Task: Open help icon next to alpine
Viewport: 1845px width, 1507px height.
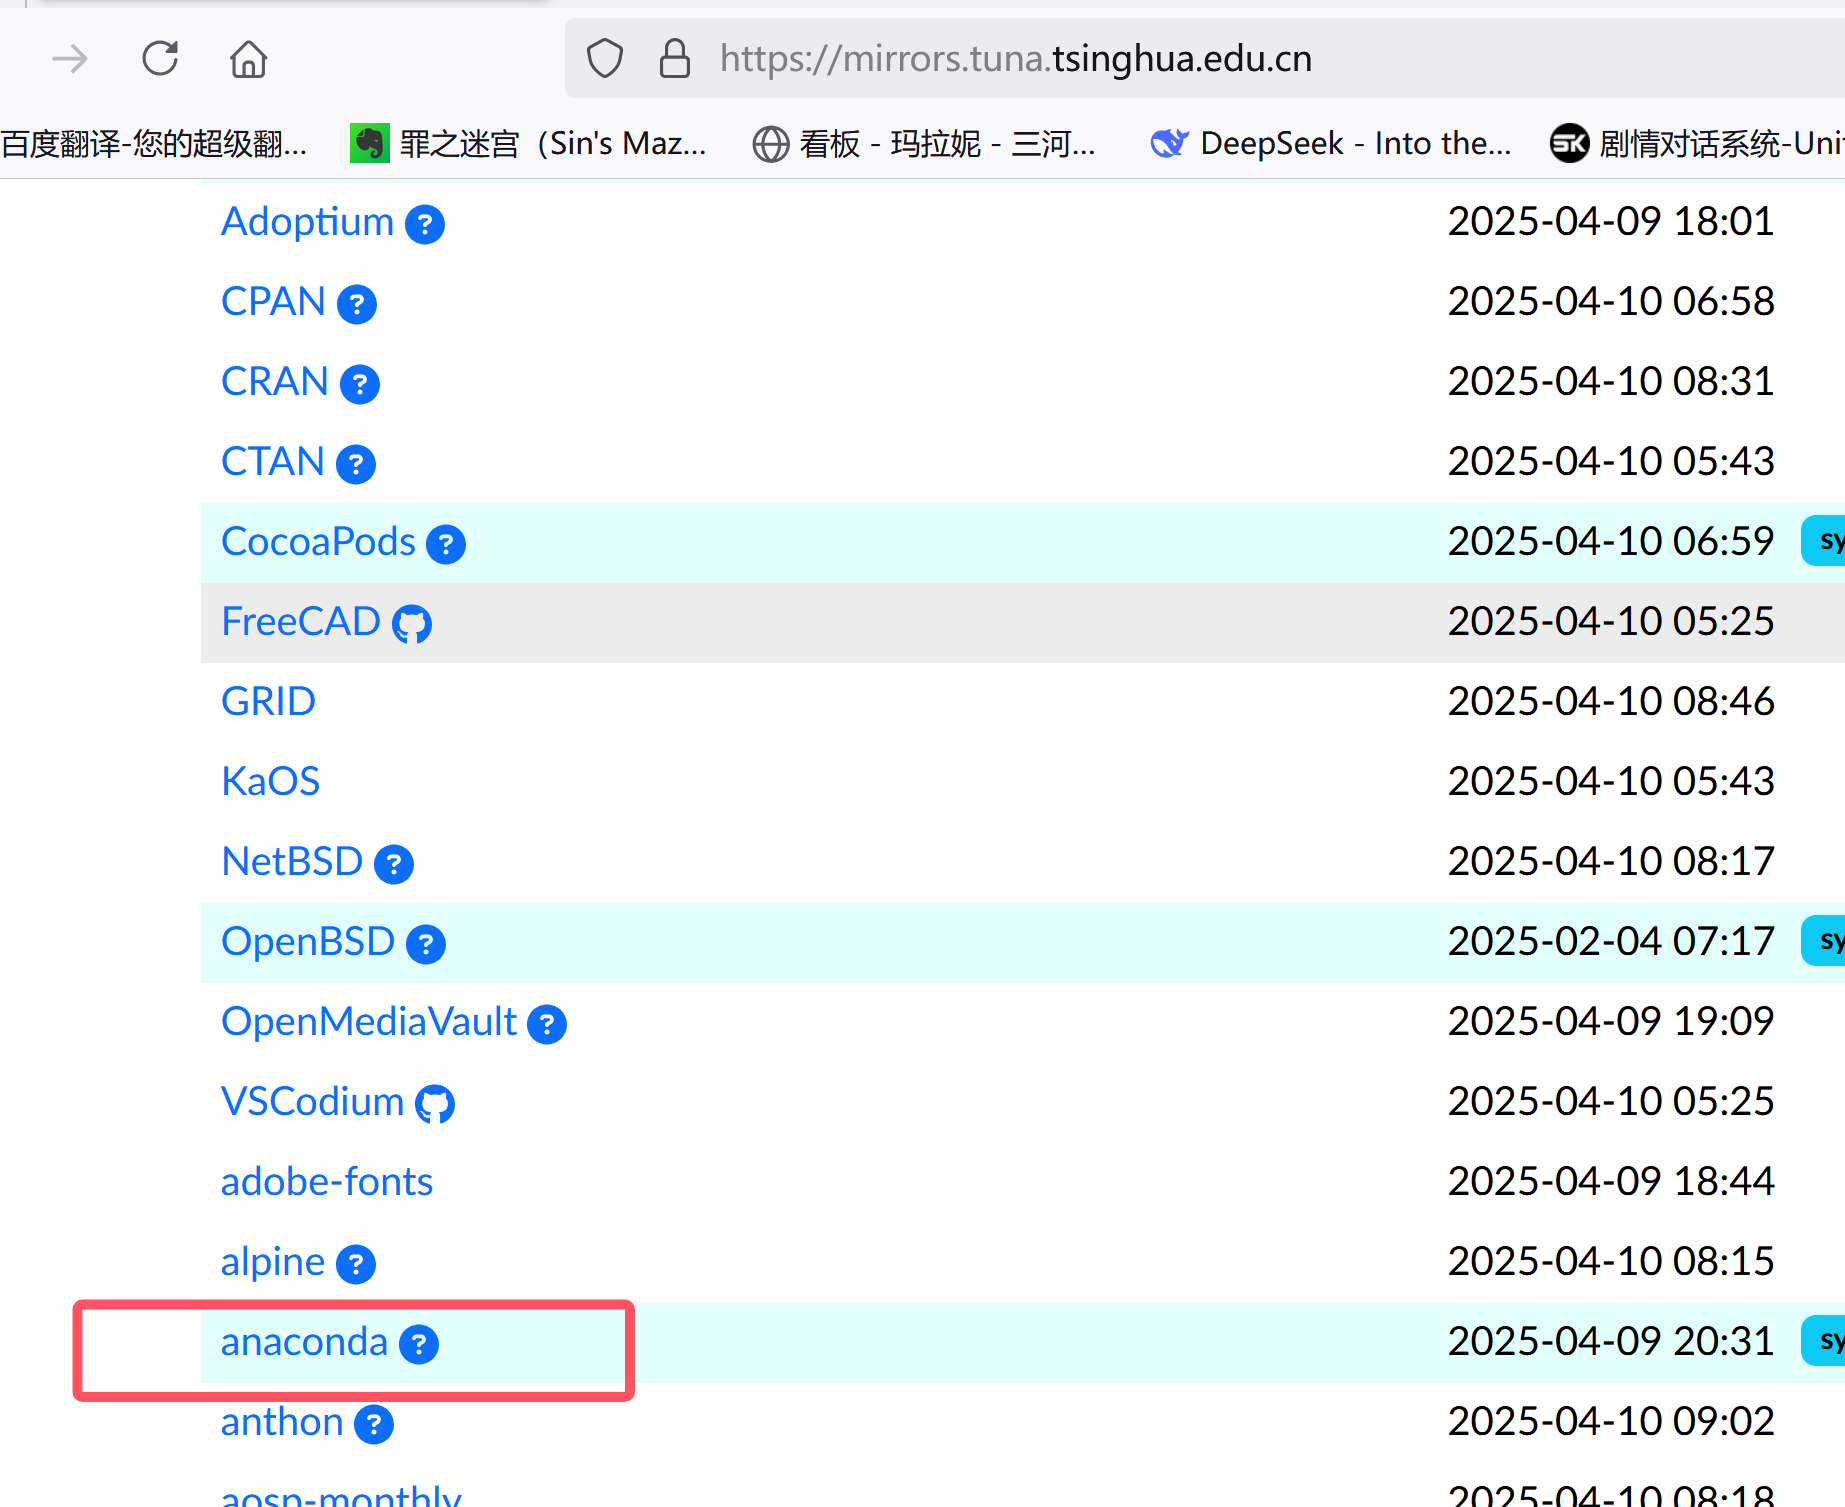Action: coord(356,1264)
